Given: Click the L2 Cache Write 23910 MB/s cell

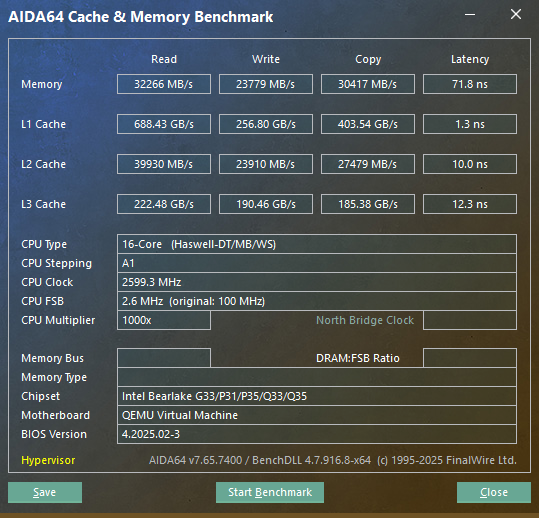Looking at the screenshot, I should click(x=266, y=164).
